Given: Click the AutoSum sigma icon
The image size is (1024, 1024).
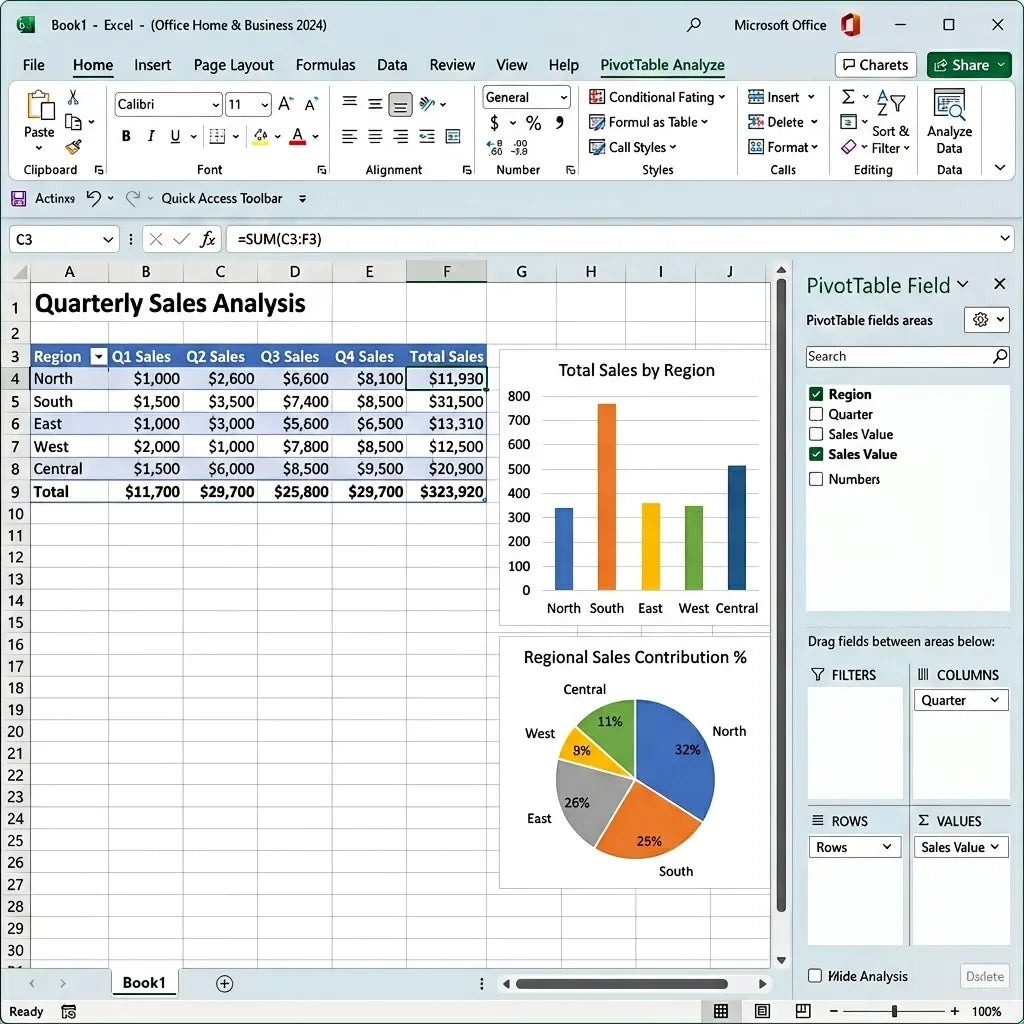Looking at the screenshot, I should [x=848, y=97].
